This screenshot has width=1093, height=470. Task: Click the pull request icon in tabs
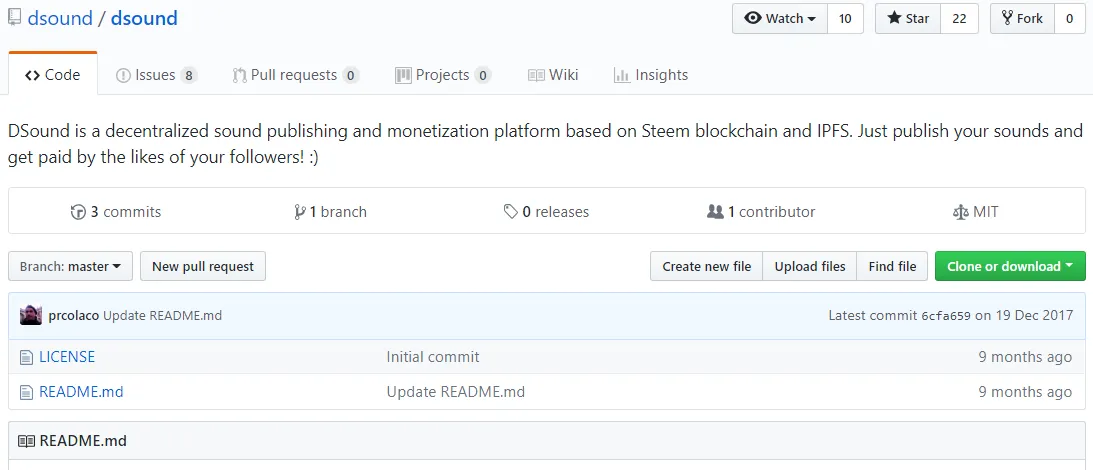pos(239,75)
